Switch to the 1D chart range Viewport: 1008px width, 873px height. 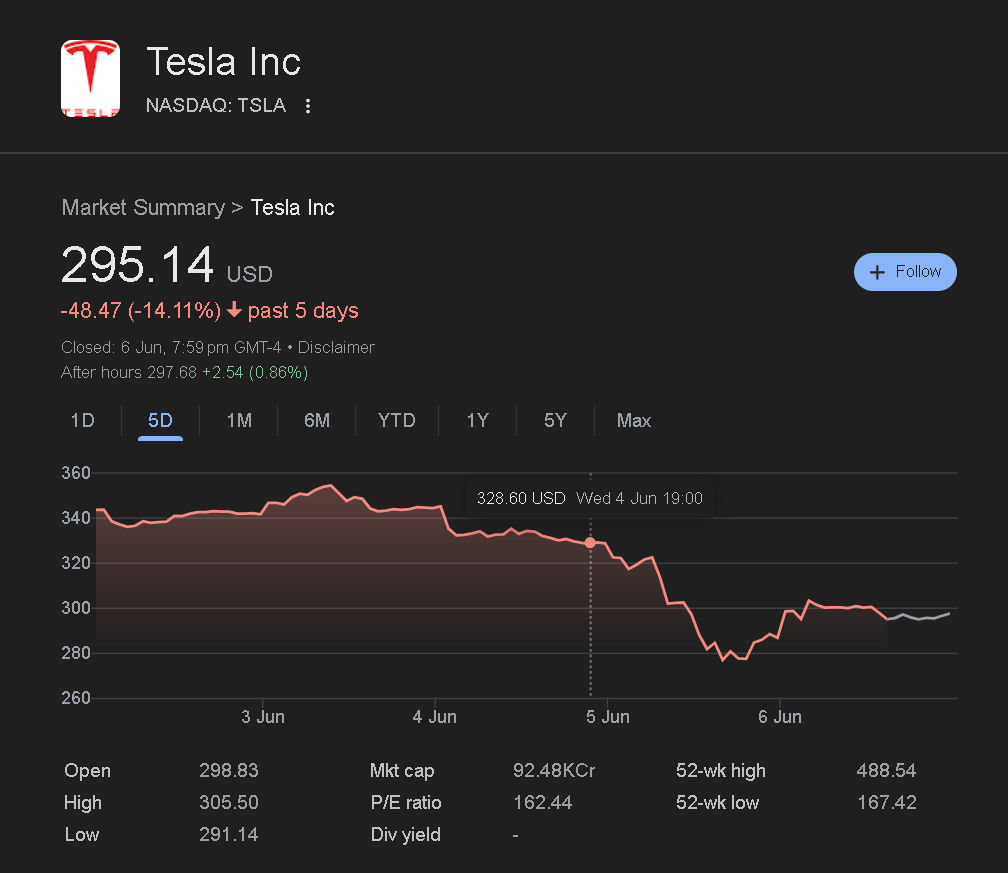(x=82, y=420)
